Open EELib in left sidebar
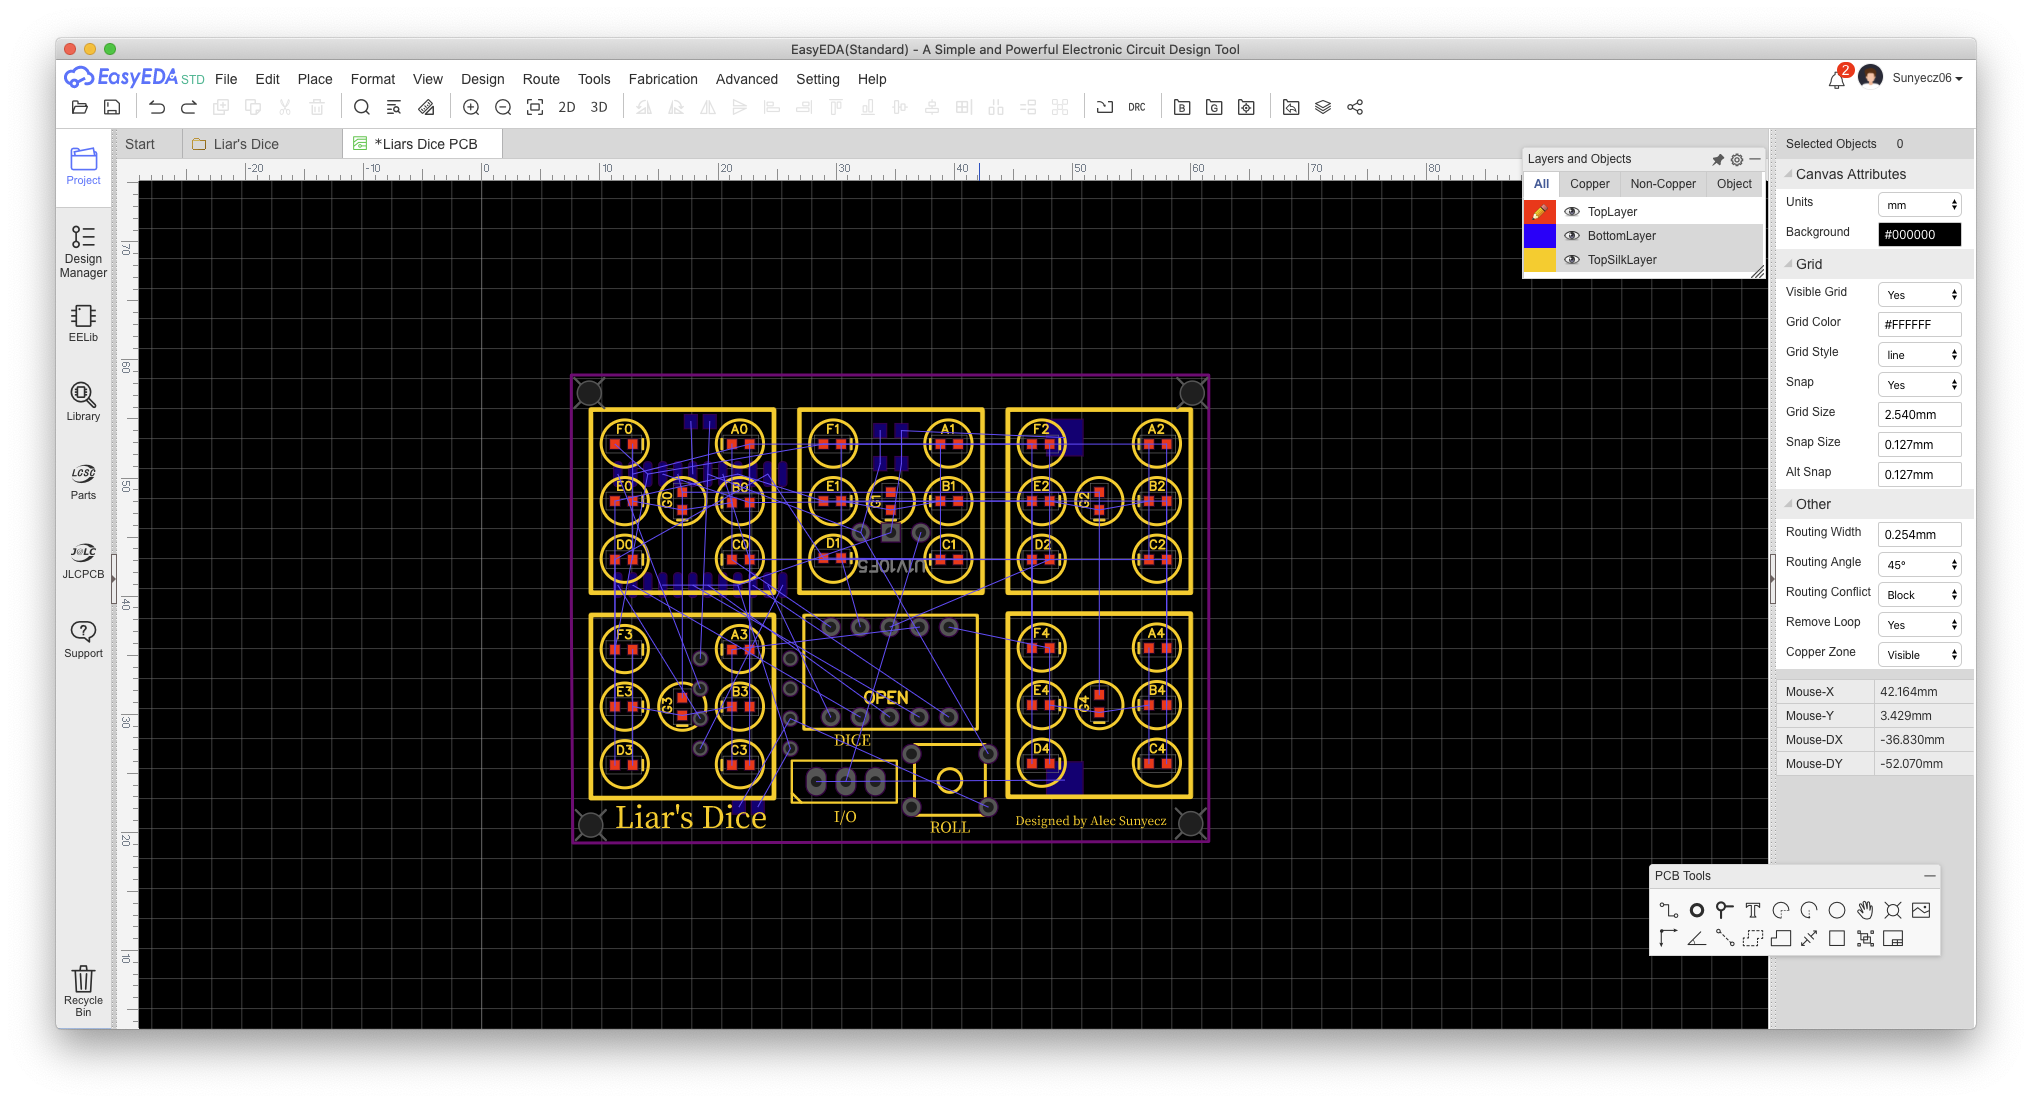Screen dimensions: 2032x1103 click(x=83, y=323)
